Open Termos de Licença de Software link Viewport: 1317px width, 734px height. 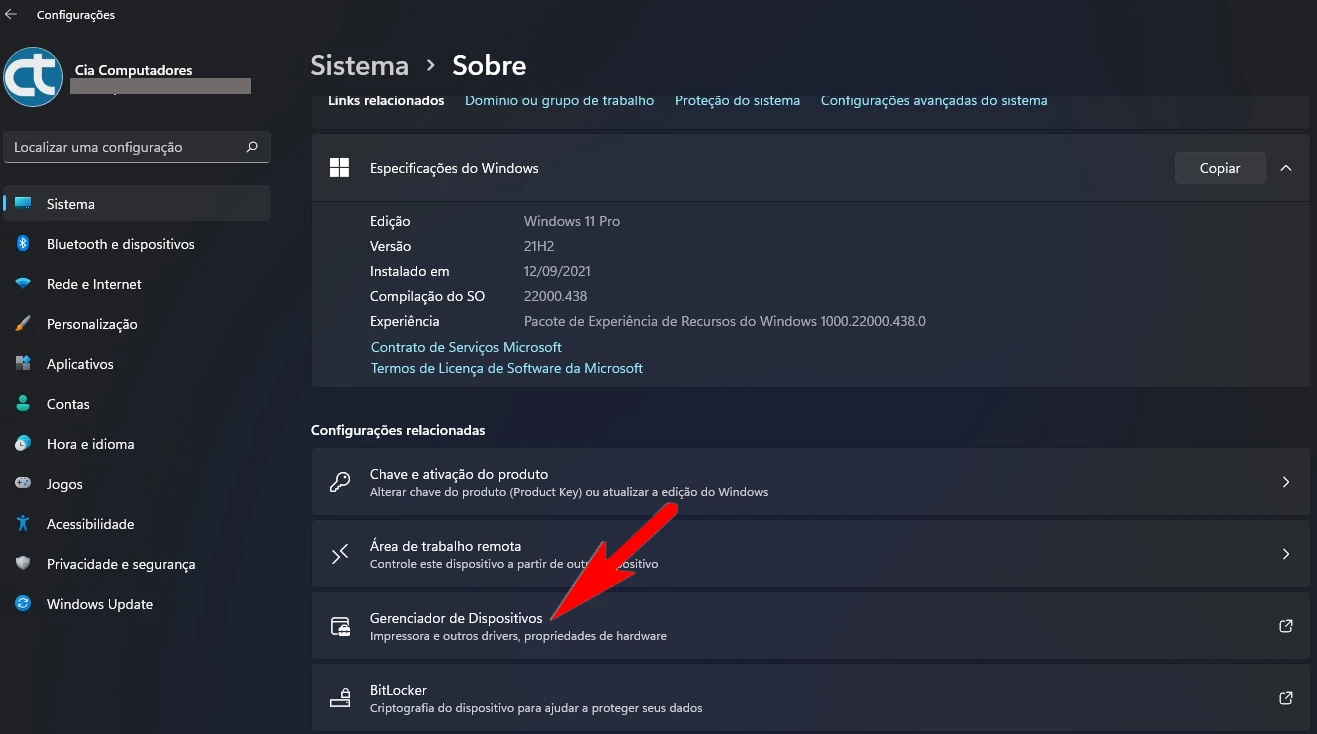(x=507, y=368)
